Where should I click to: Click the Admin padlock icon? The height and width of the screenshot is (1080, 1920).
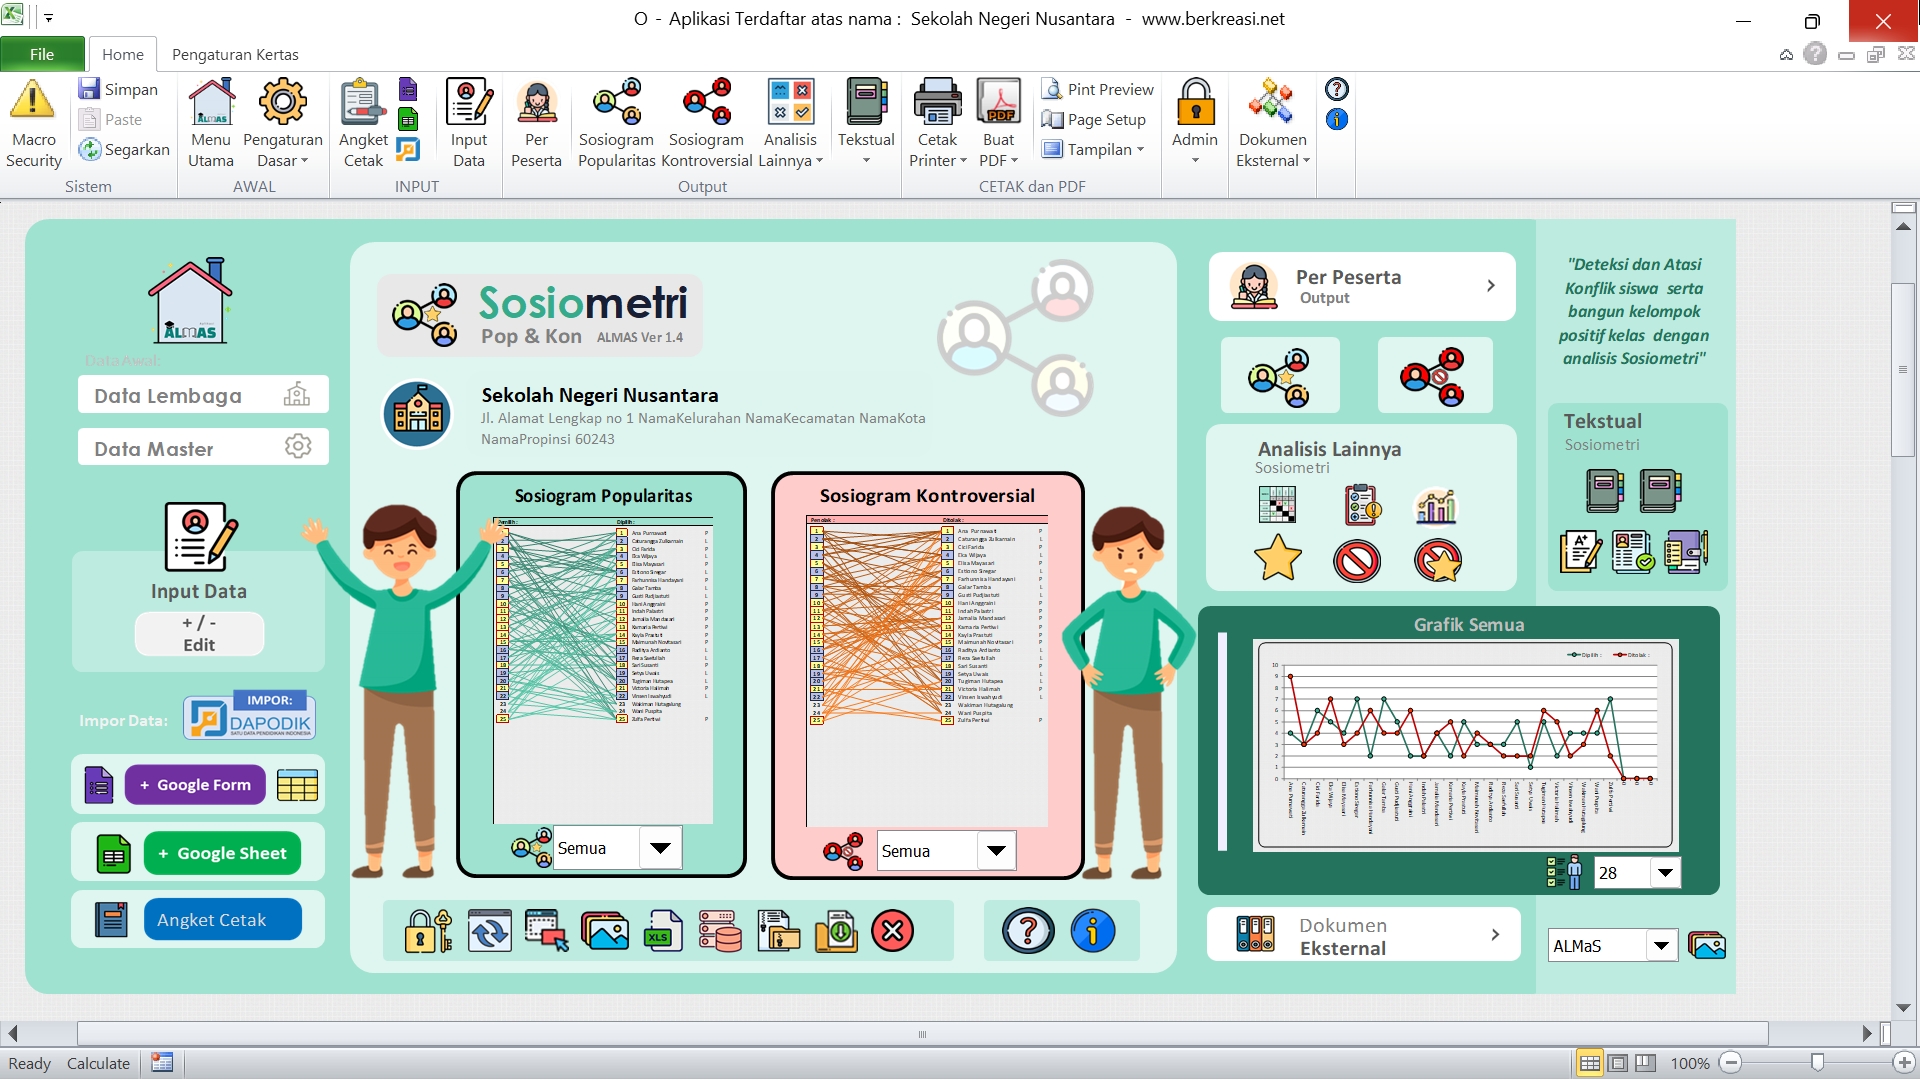1194,101
